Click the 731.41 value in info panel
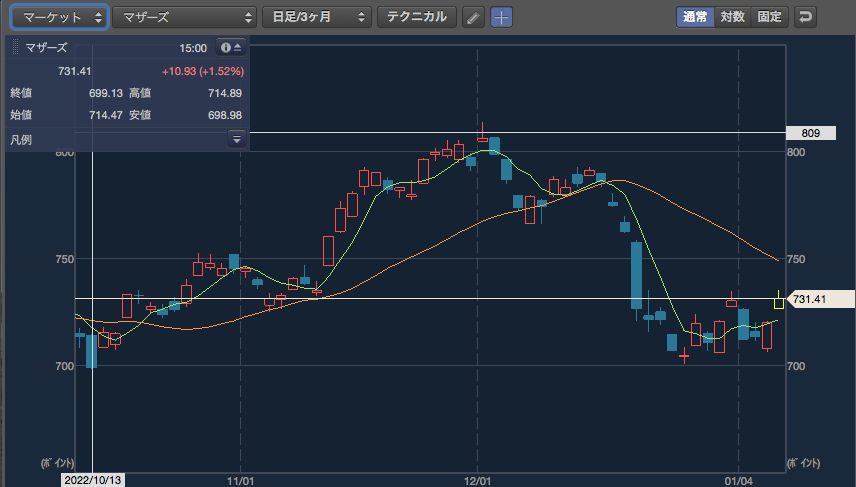 tap(75, 72)
